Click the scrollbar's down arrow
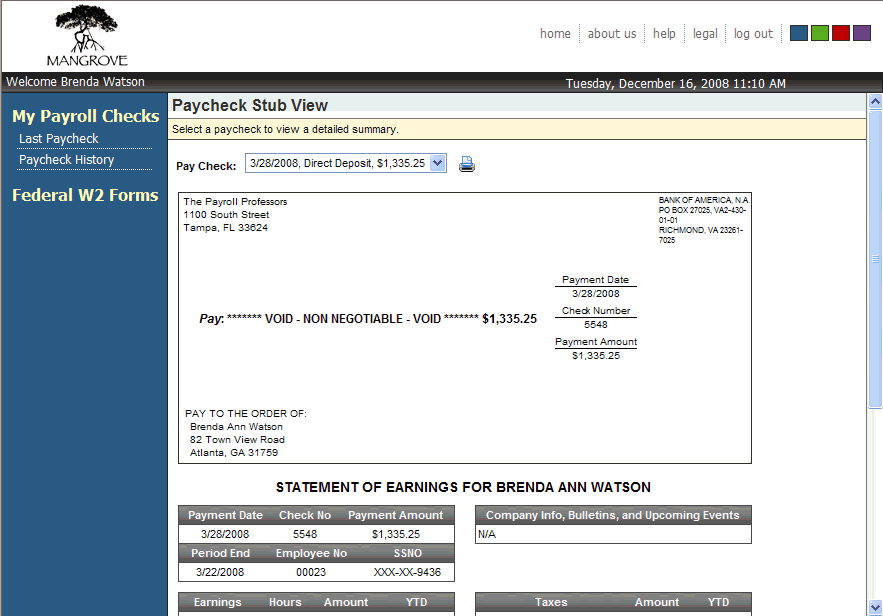The height and width of the screenshot is (616, 883). pos(875,609)
